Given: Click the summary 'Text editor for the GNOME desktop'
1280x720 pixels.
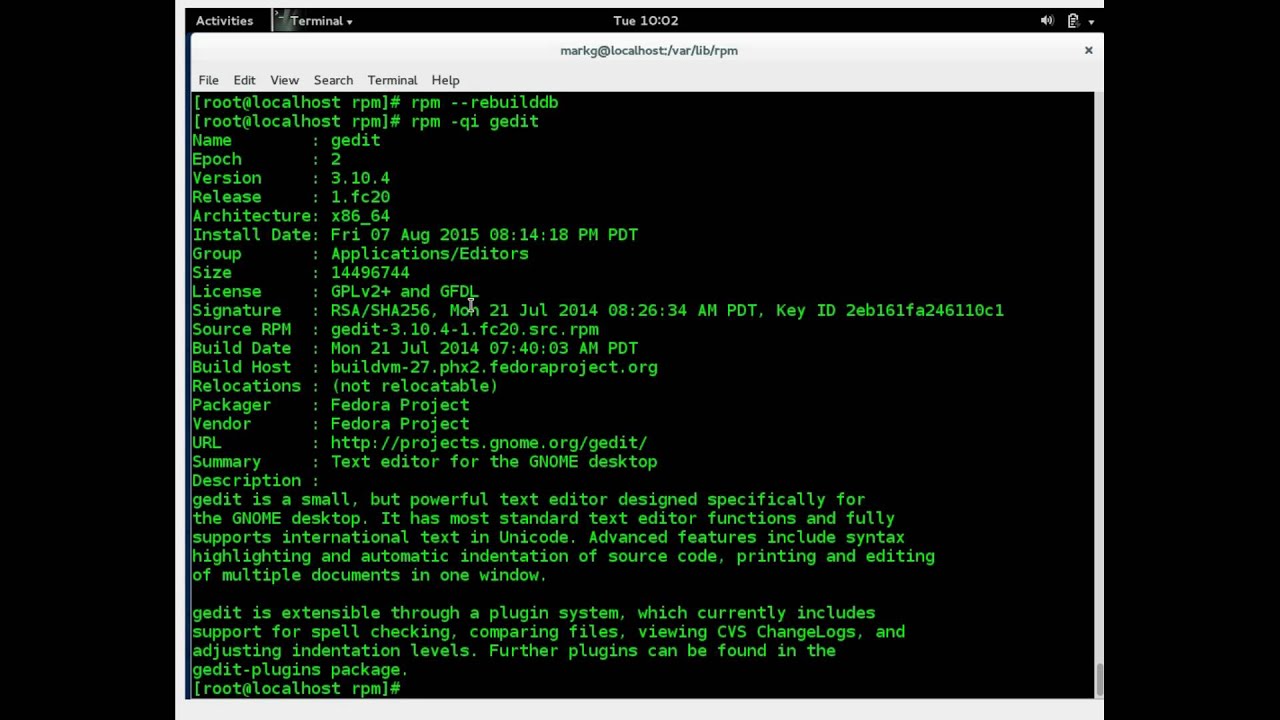Looking at the screenshot, I should [494, 463].
